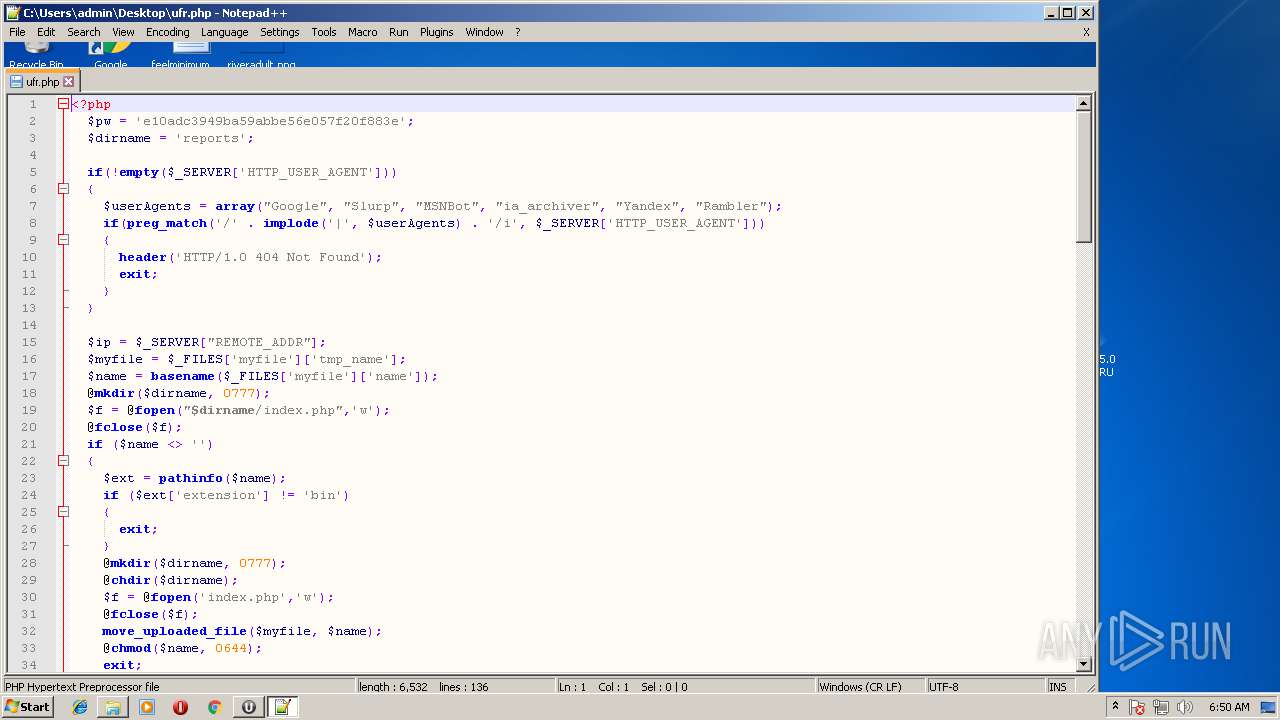Open the Language menu
Viewport: 1280px width, 720px height.
pyautogui.click(x=224, y=32)
